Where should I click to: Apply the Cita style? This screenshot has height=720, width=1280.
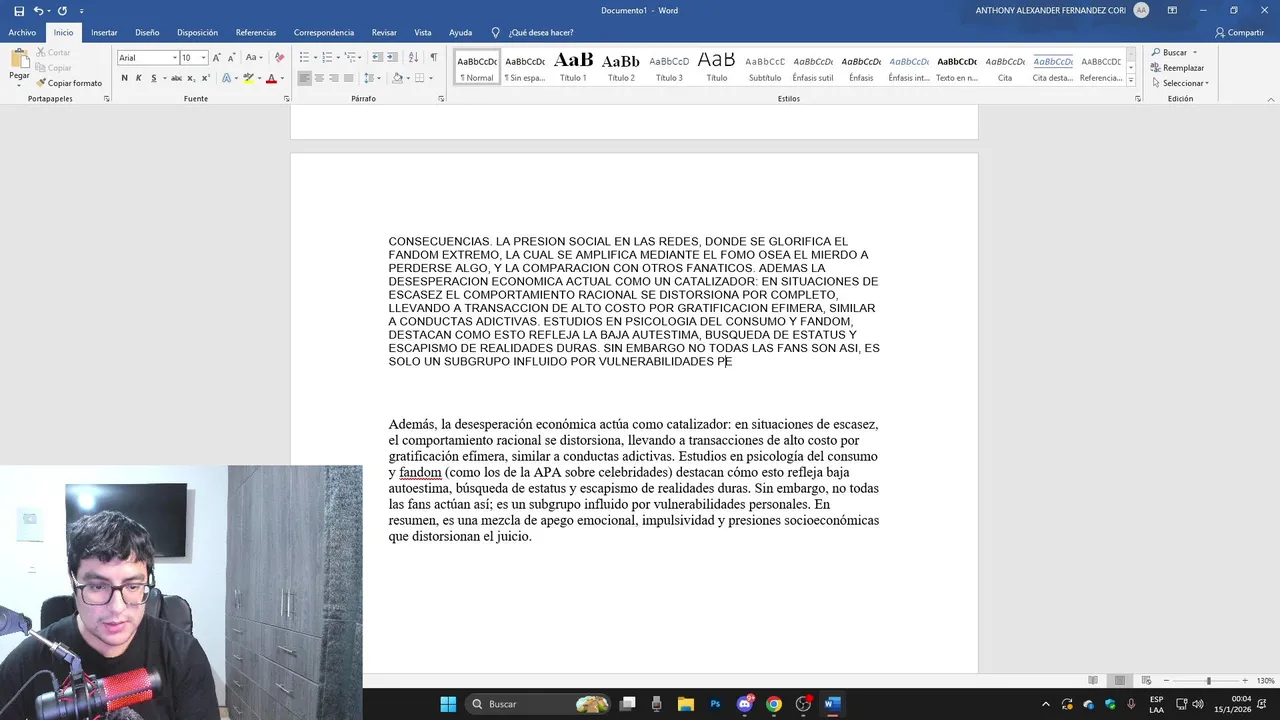[x=1005, y=67]
